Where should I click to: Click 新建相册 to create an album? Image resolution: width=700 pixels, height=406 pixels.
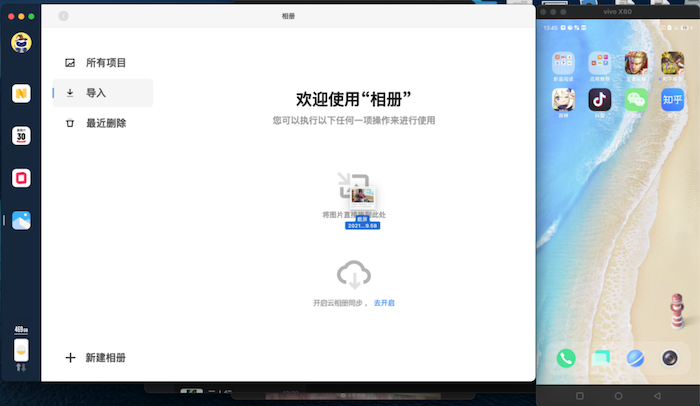tap(96, 358)
